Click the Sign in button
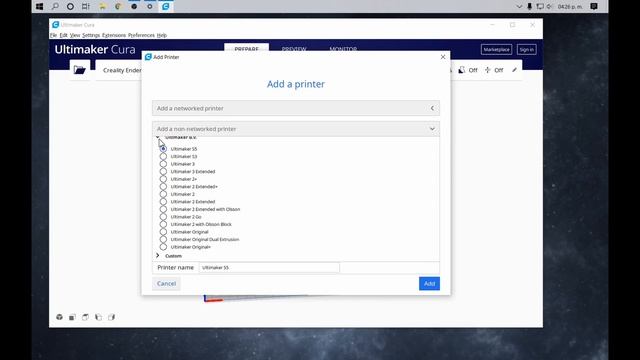 pyautogui.click(x=527, y=49)
